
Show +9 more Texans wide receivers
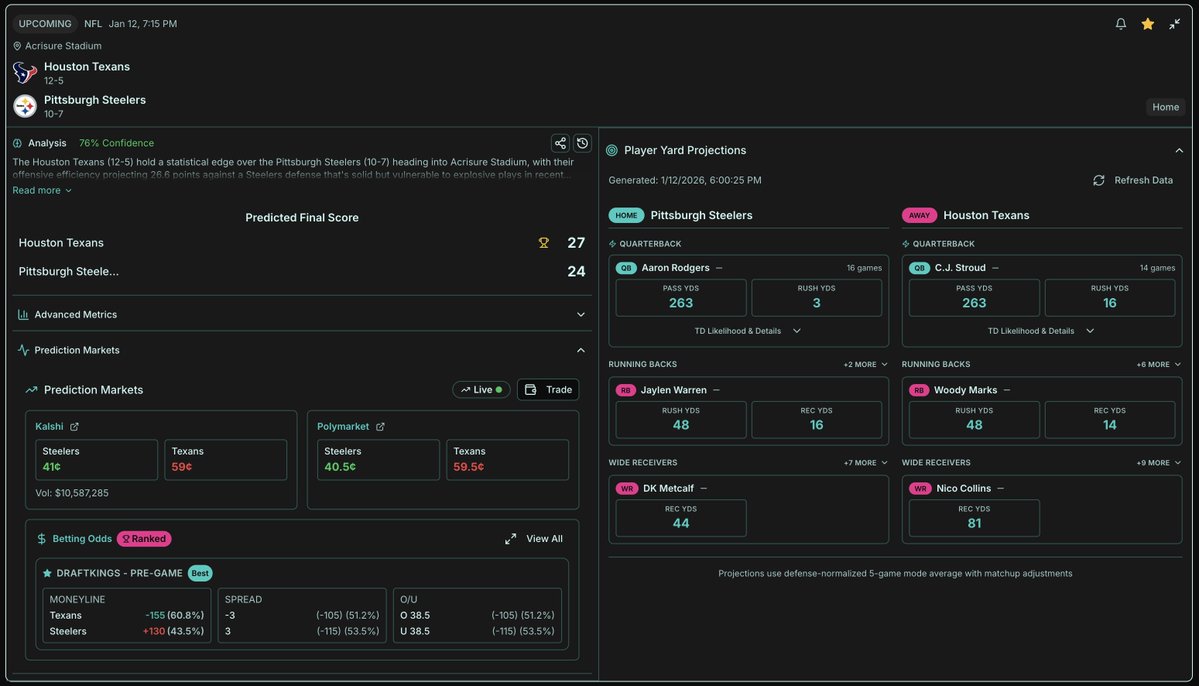pos(1158,463)
